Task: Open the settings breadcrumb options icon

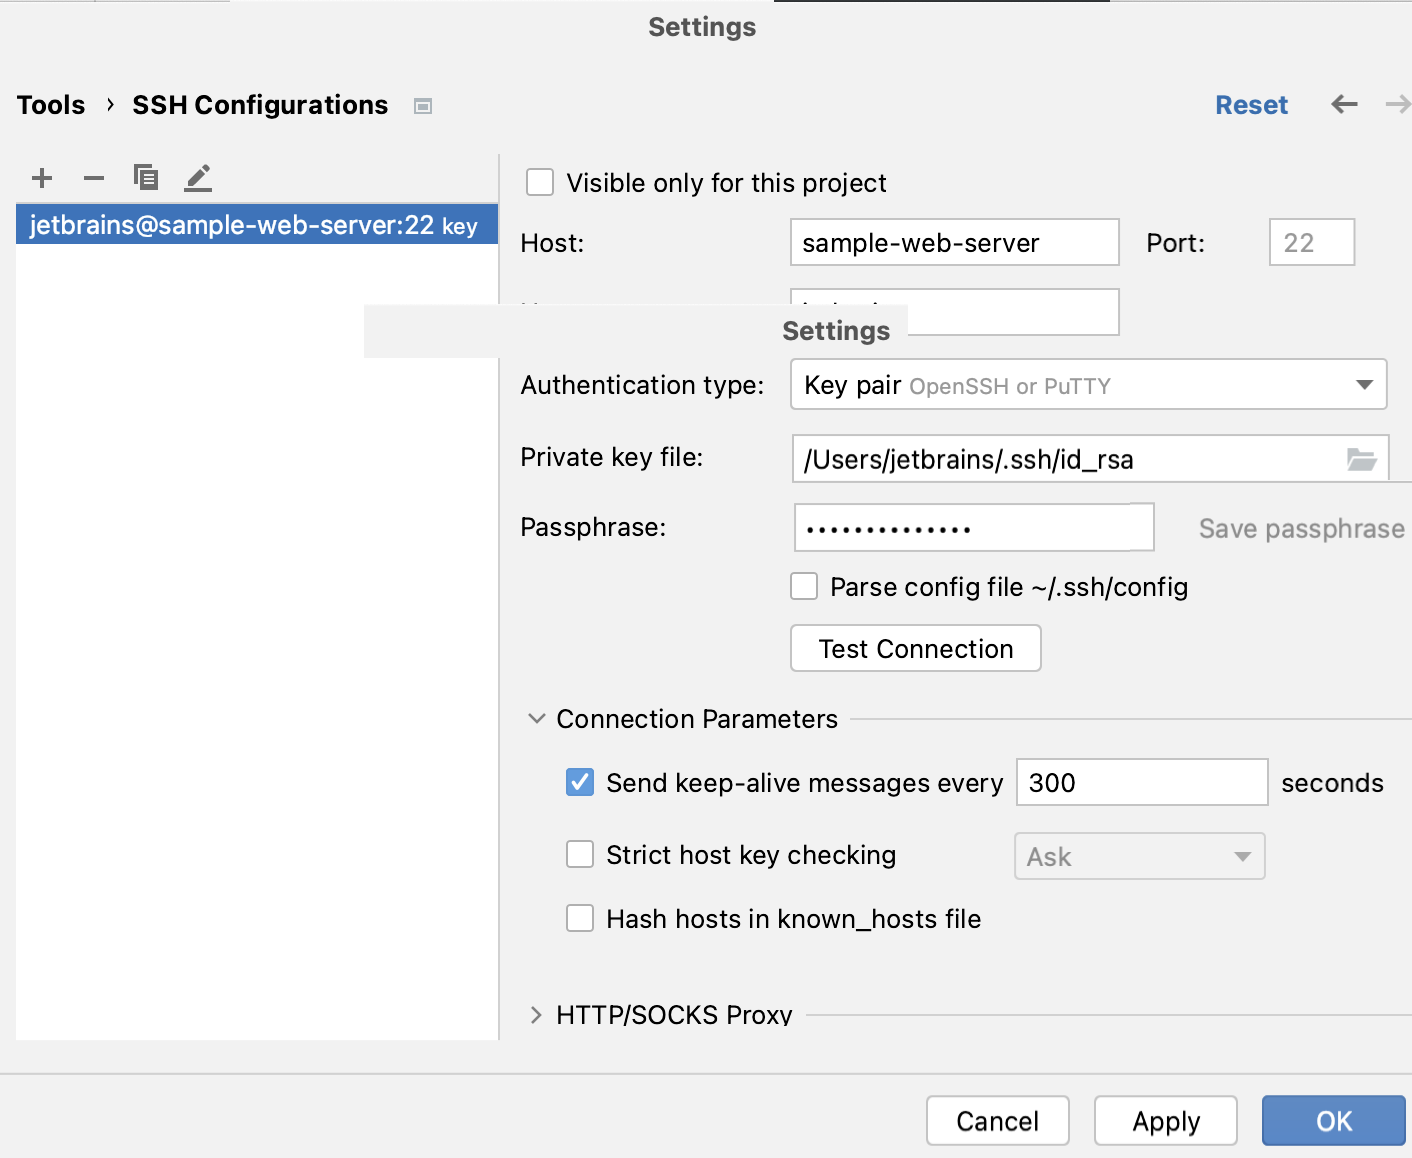Action: [423, 105]
